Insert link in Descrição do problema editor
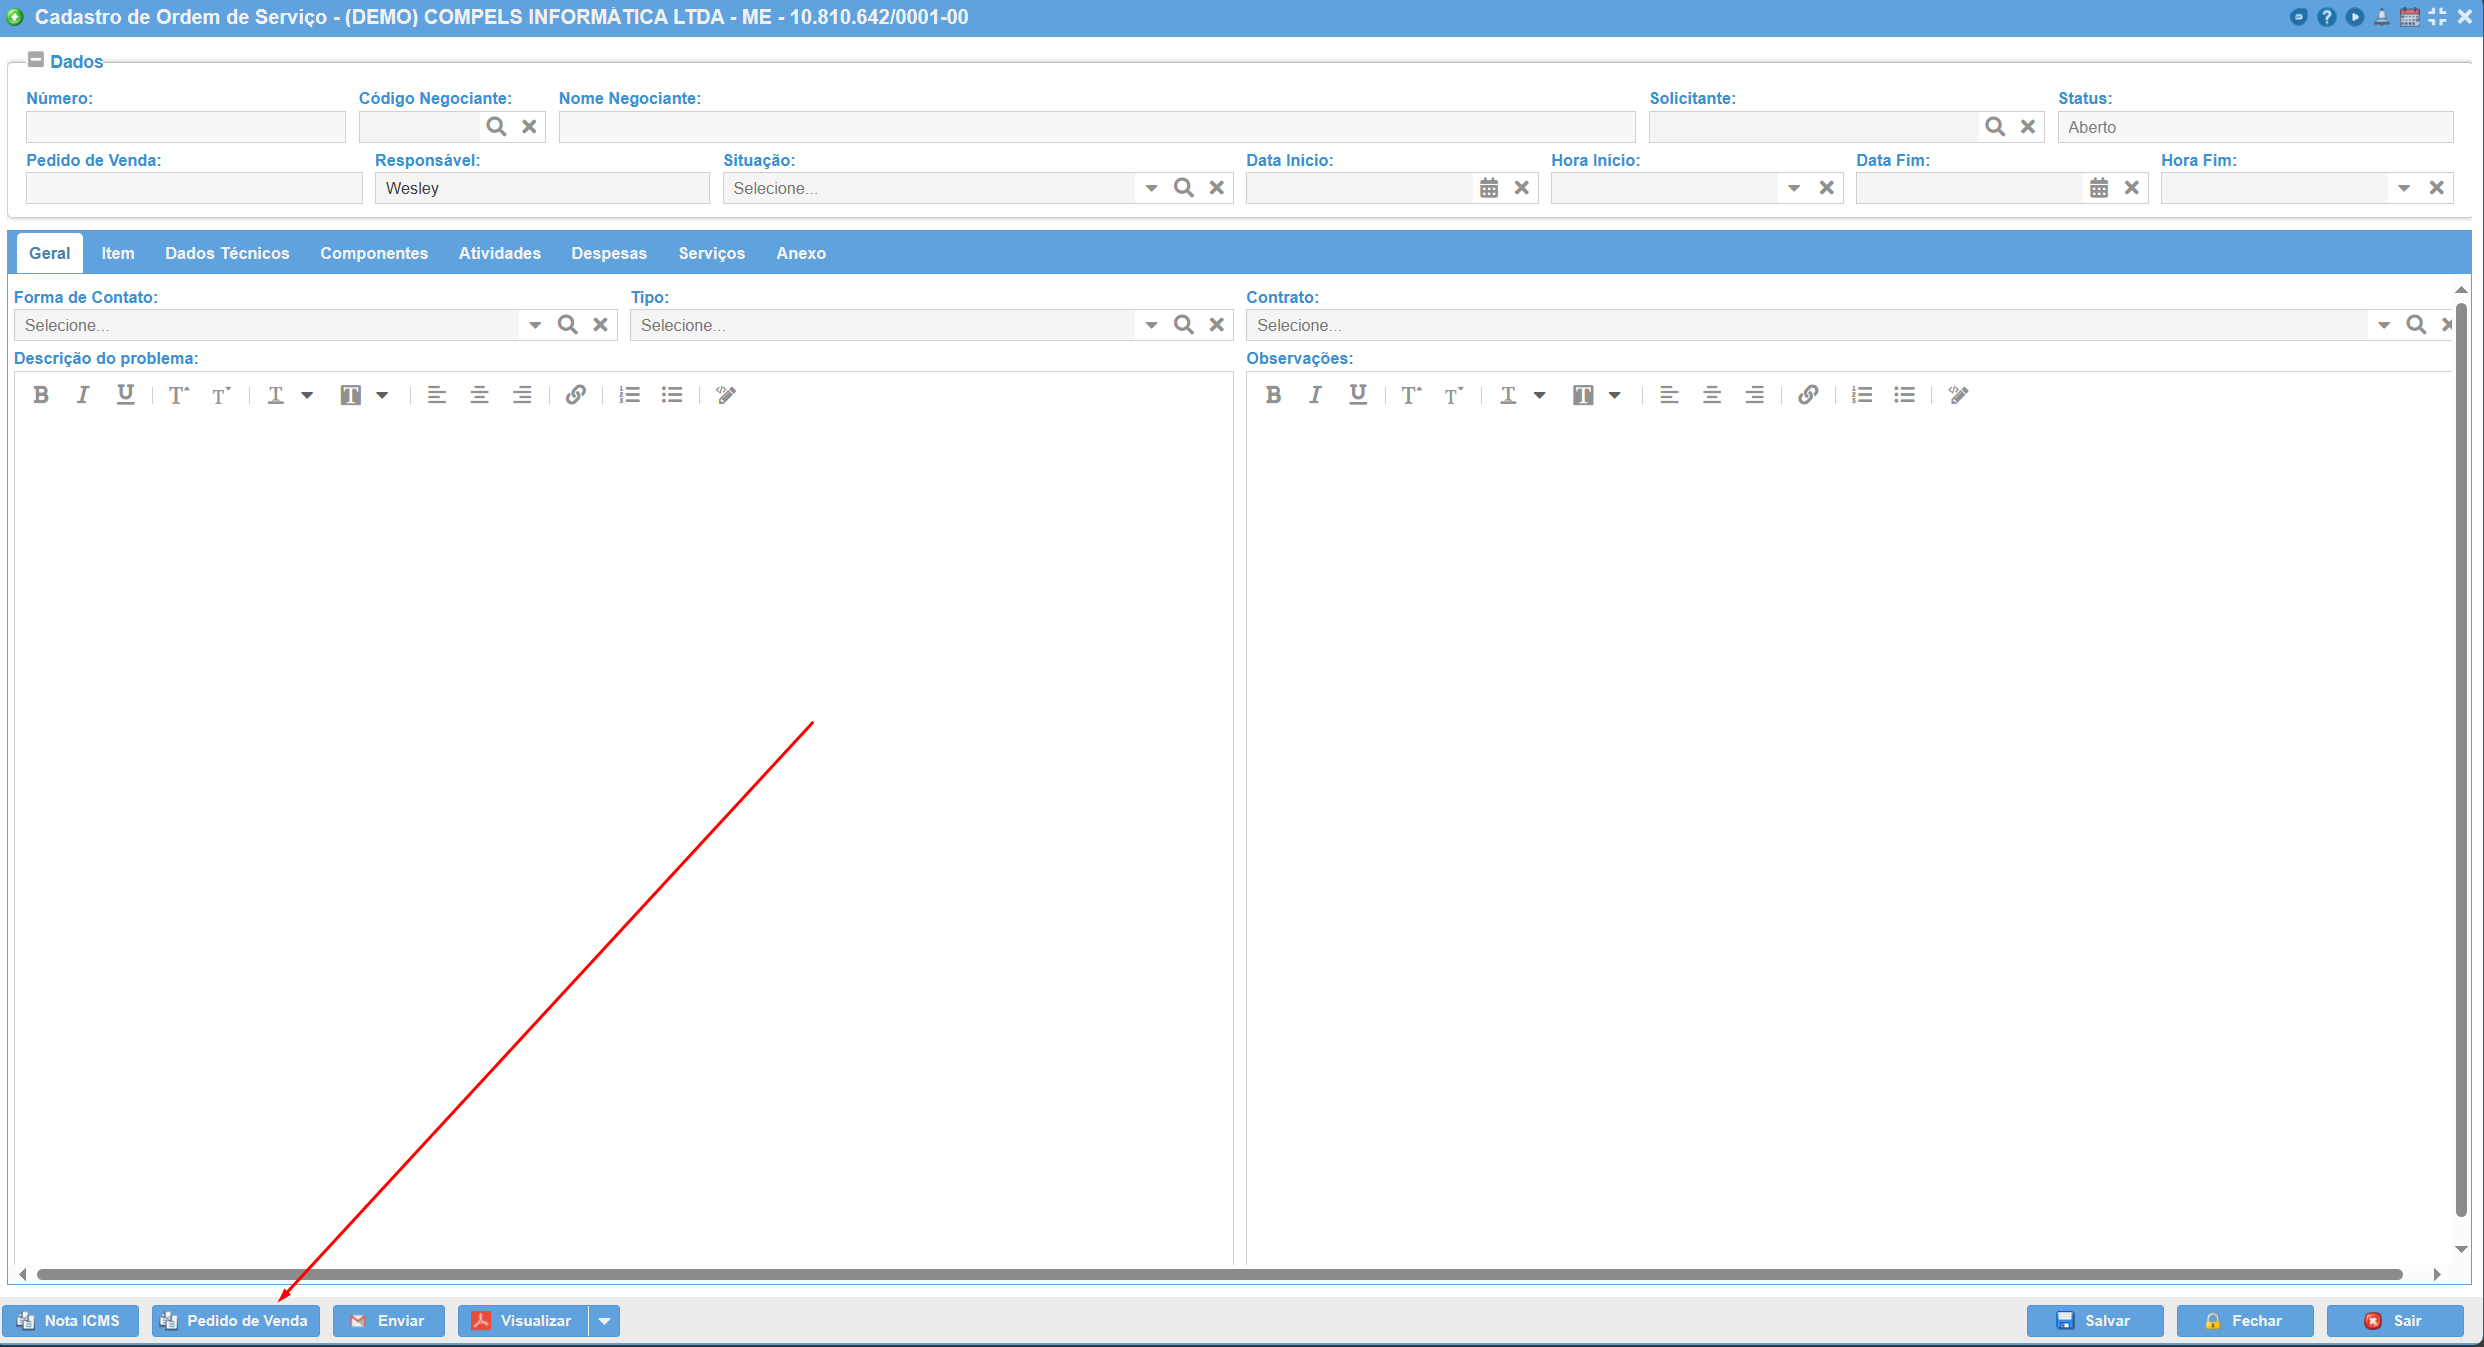 pos(575,395)
